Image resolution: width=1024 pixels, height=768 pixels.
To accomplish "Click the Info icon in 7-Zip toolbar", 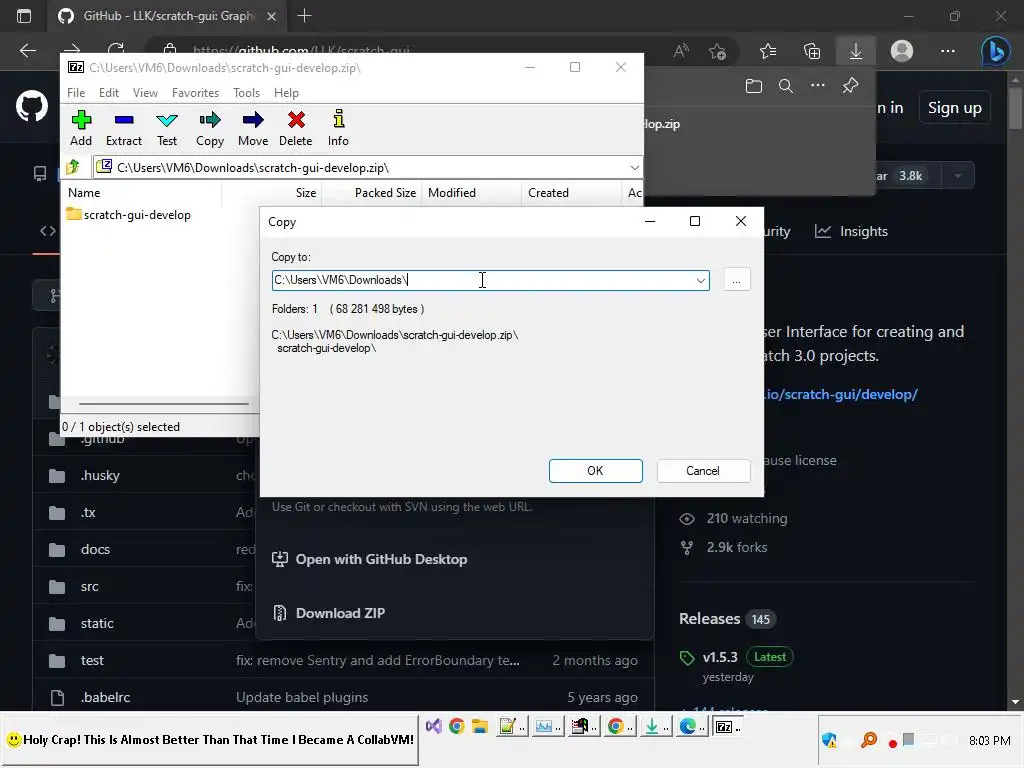I will click(338, 128).
